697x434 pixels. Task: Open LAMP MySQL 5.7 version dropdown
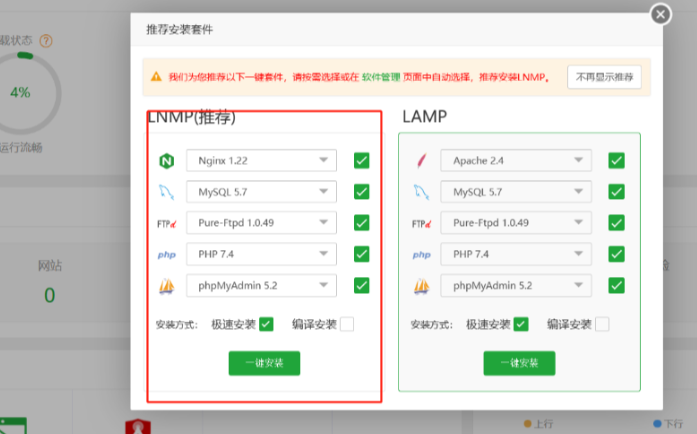coord(516,192)
